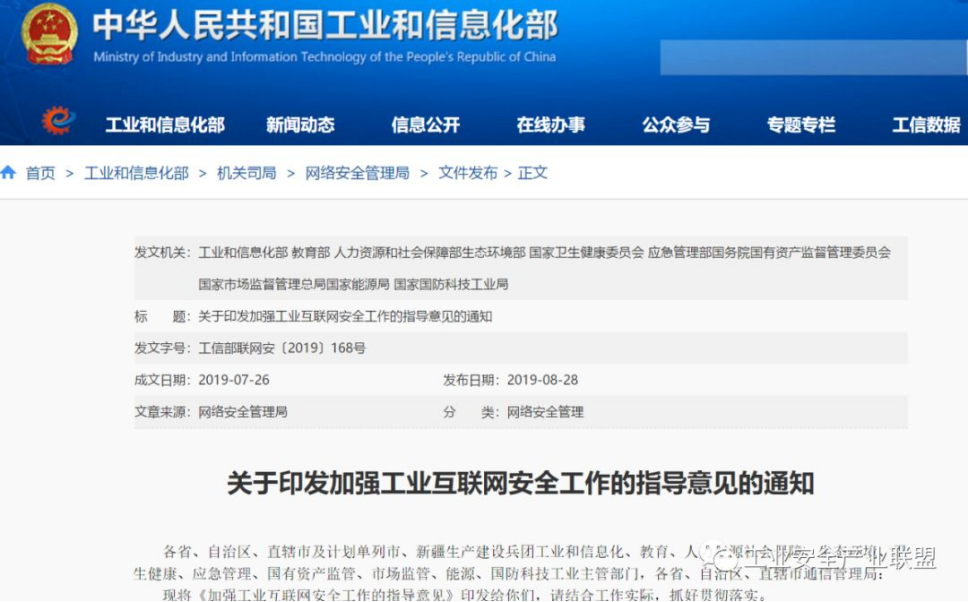Open the 工信数据 nav menu
Screen dimensions: 968x602
pyautogui.click(x=927, y=125)
